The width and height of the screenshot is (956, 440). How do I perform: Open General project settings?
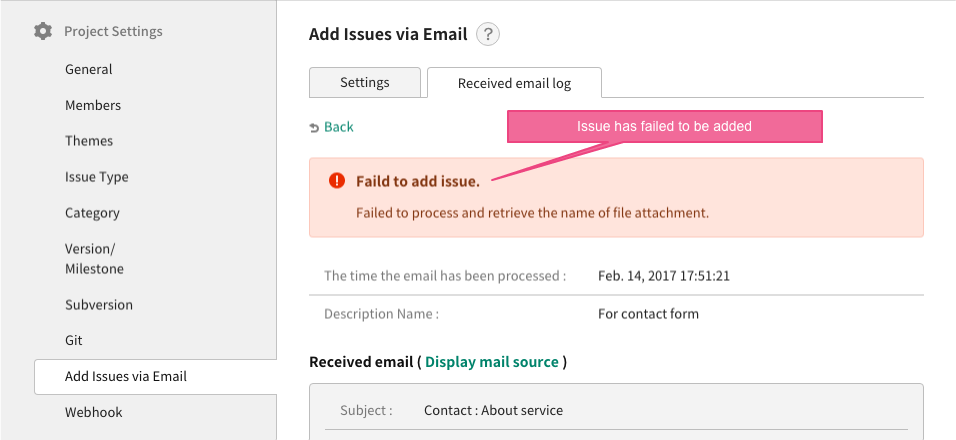coord(88,69)
